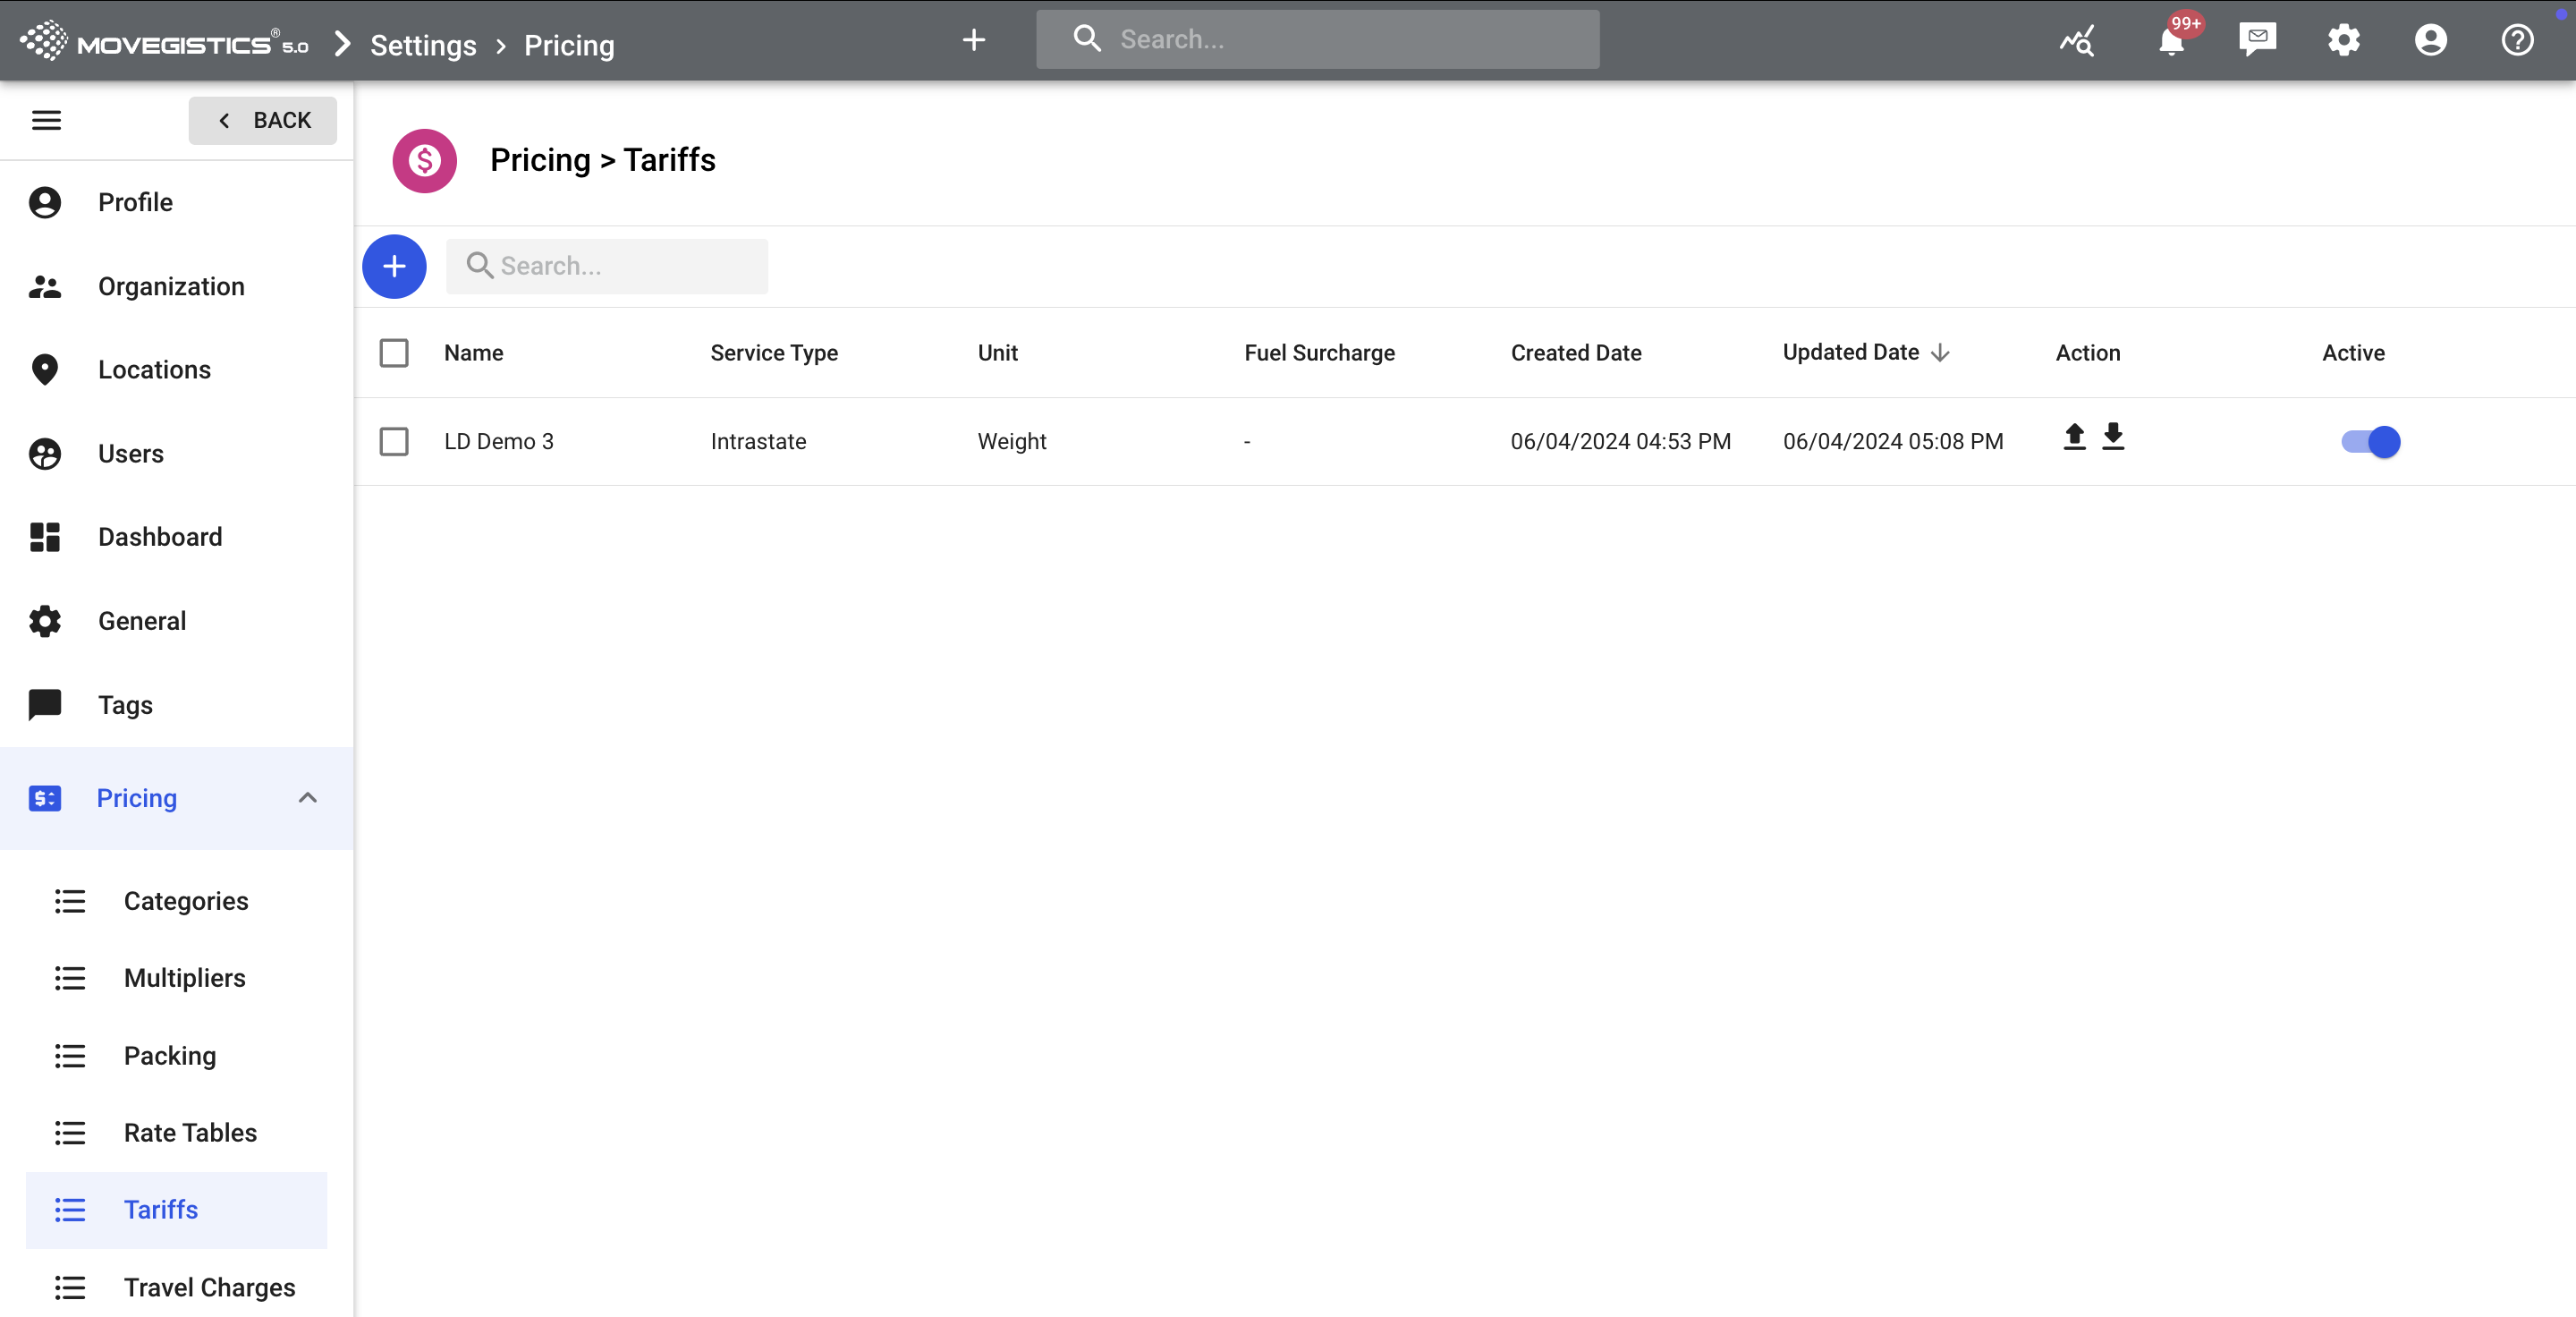Open the notifications bell with 99+ badge
The height and width of the screenshot is (1317, 2576).
[x=2171, y=41]
